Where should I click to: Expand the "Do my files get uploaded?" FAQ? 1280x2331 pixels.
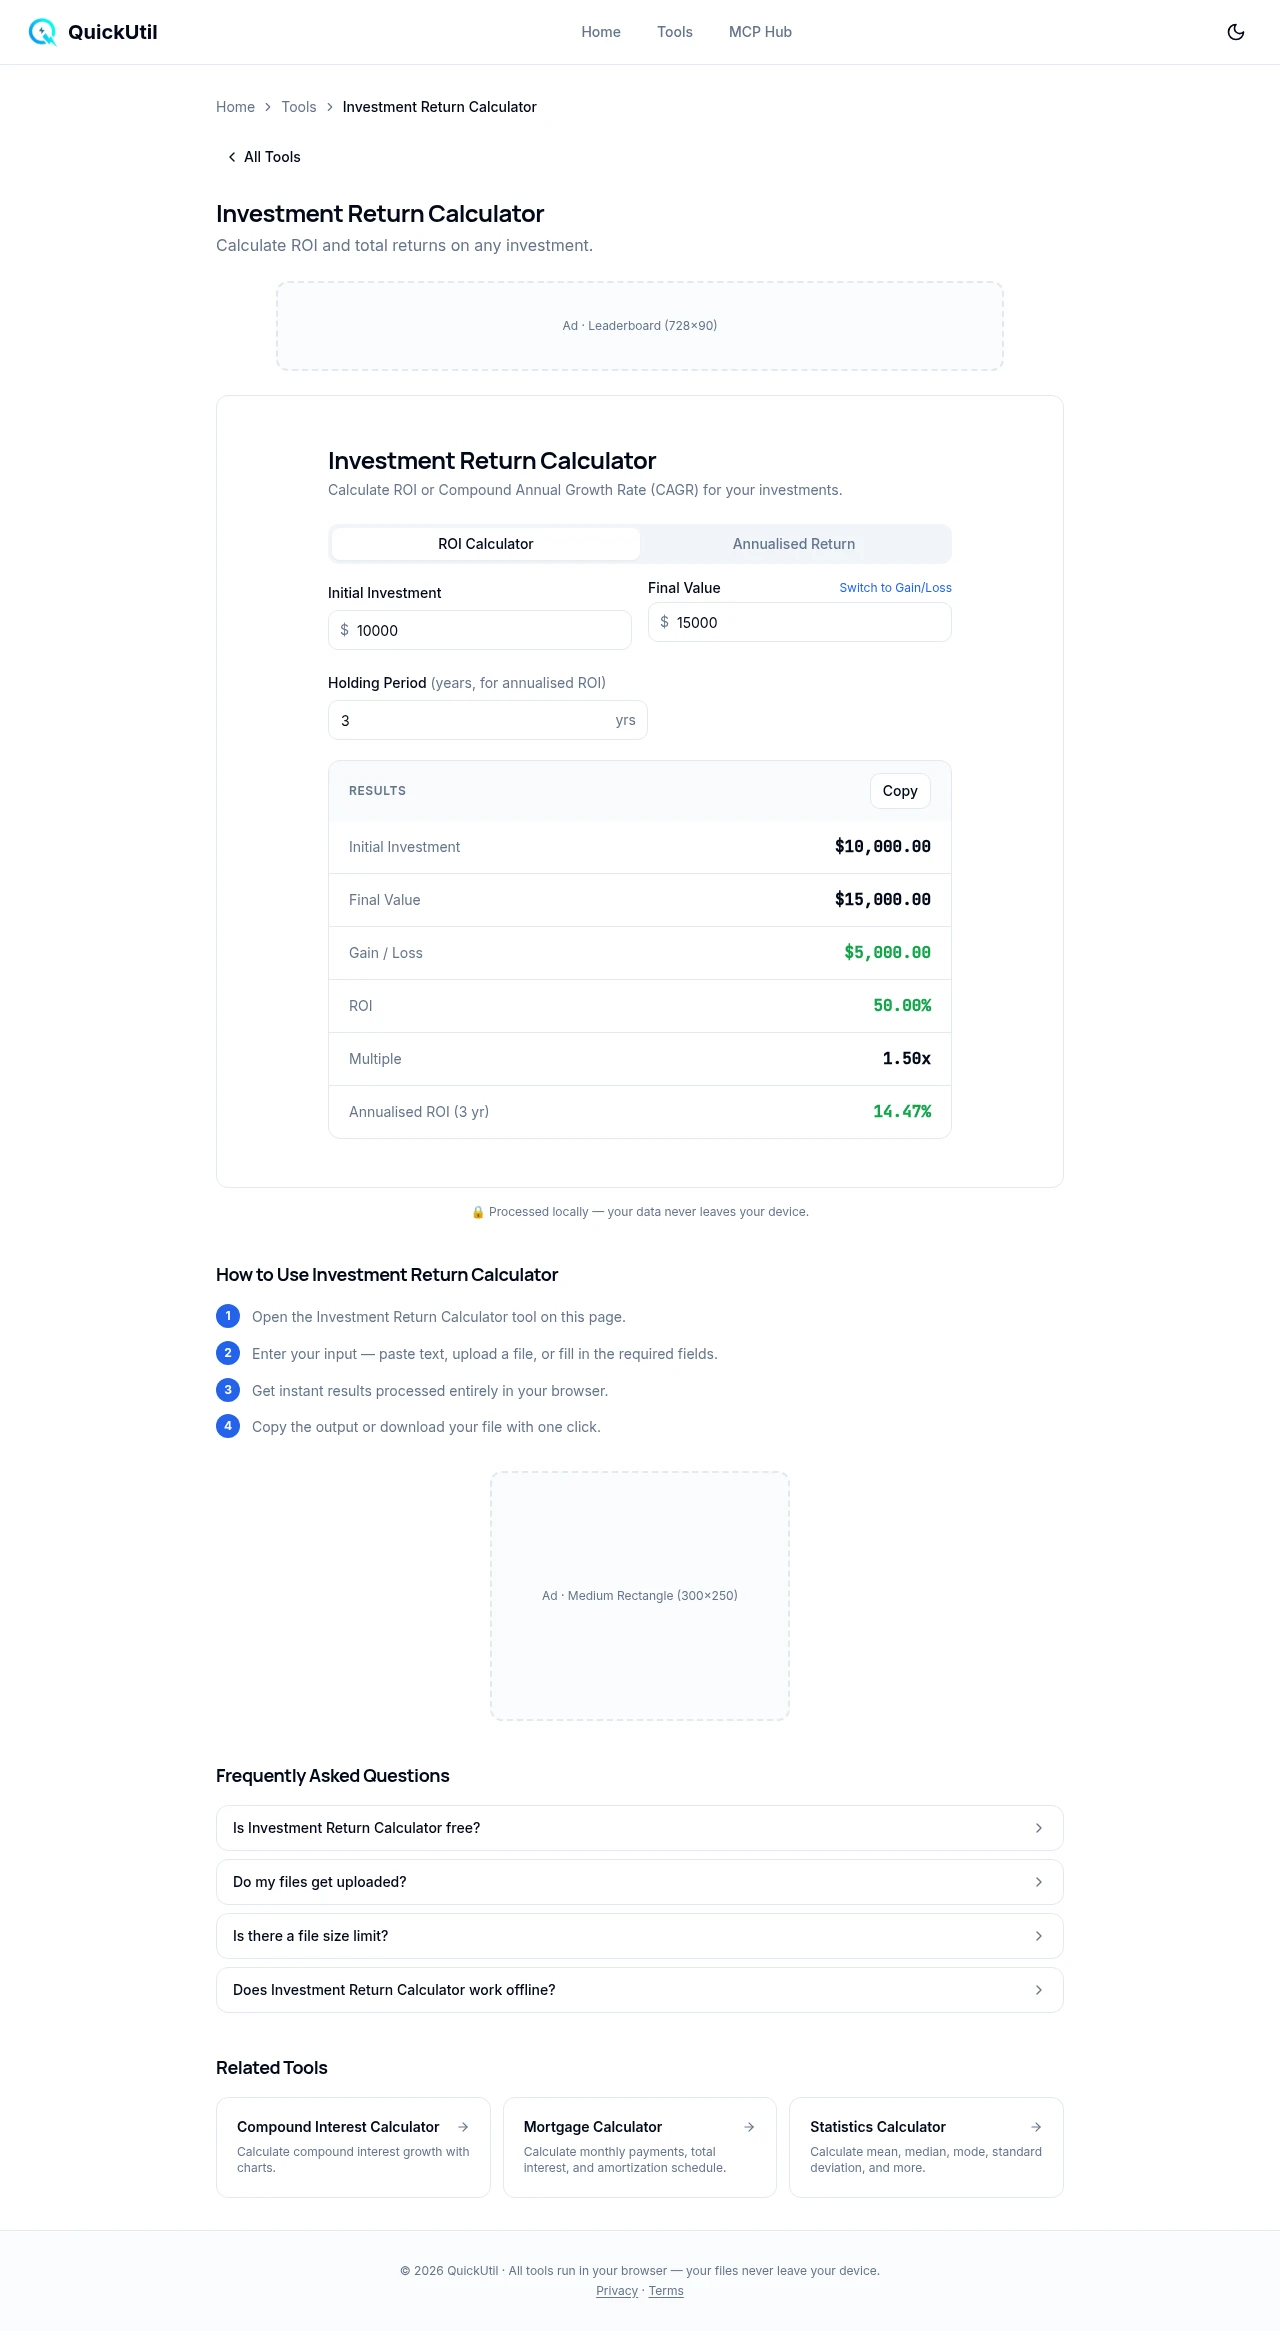click(x=639, y=1882)
